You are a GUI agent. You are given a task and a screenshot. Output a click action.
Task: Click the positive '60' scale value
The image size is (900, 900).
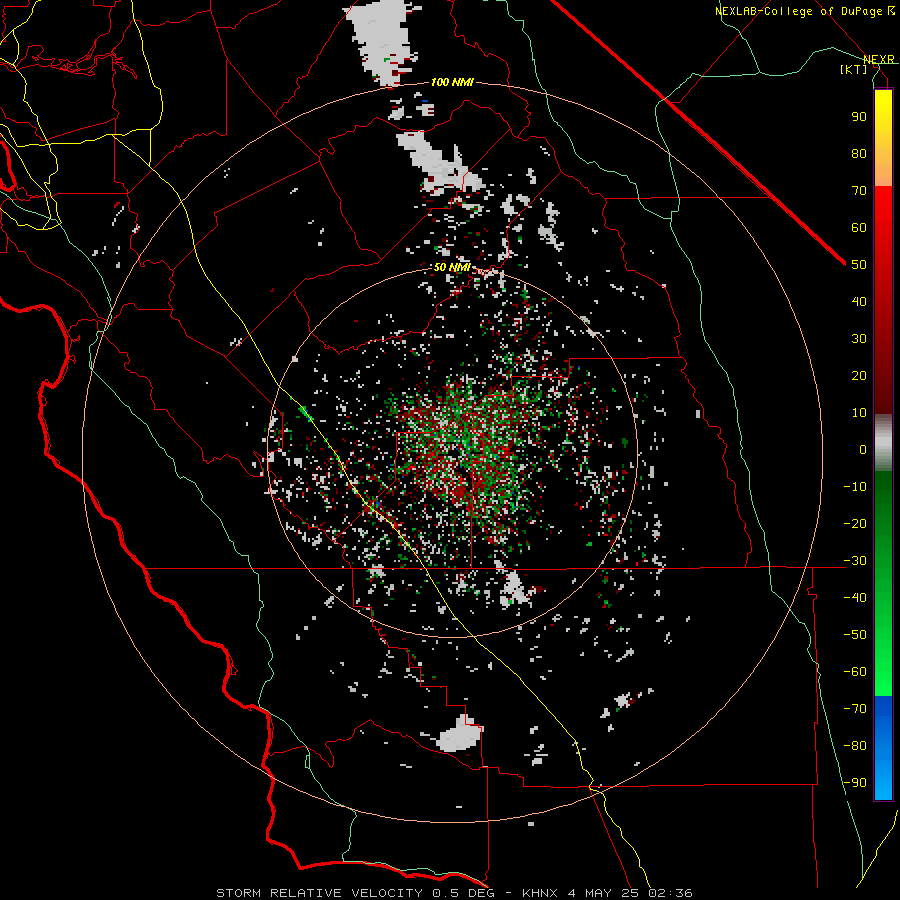click(x=859, y=227)
